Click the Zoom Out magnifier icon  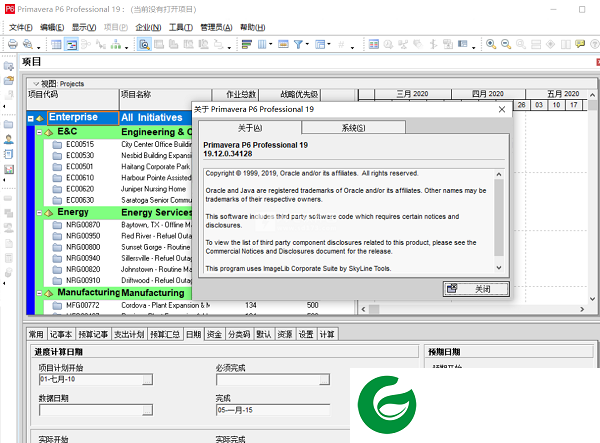point(506,44)
